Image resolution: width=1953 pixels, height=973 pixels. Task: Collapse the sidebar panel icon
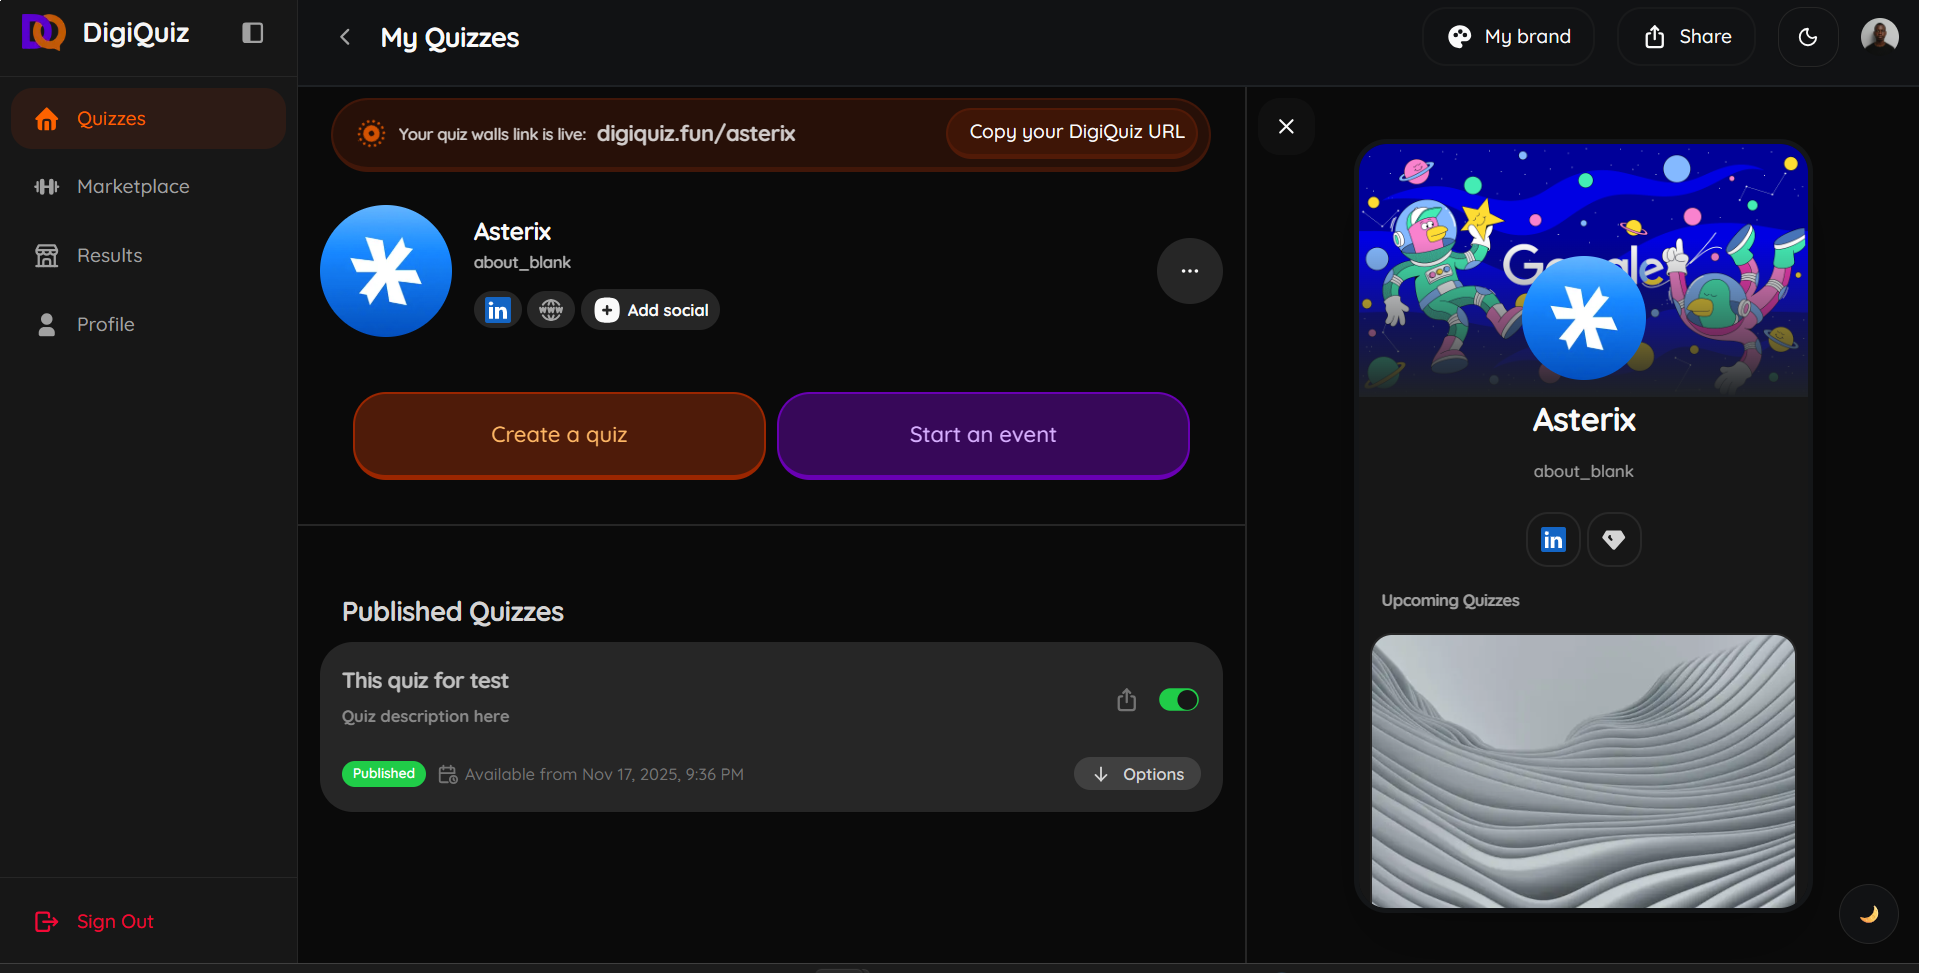pyautogui.click(x=253, y=33)
